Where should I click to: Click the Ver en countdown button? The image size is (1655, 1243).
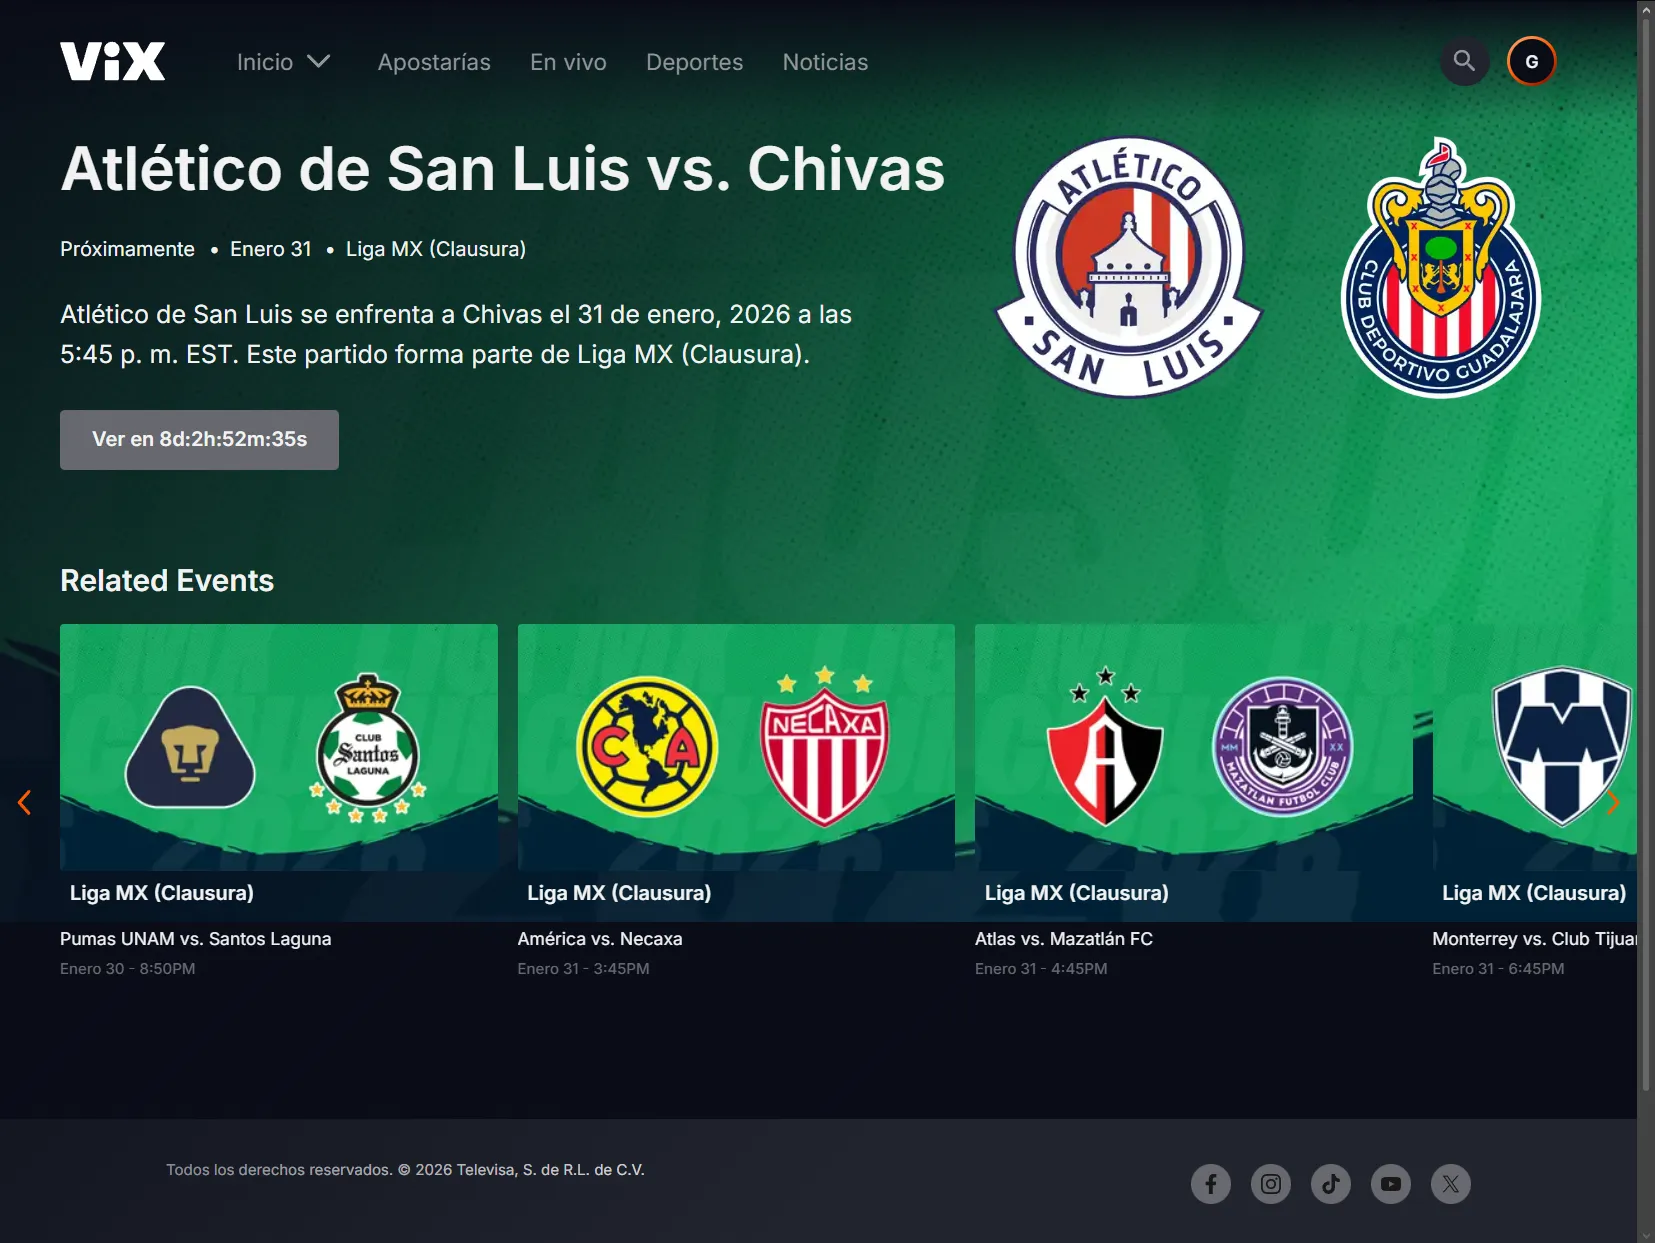(x=199, y=439)
